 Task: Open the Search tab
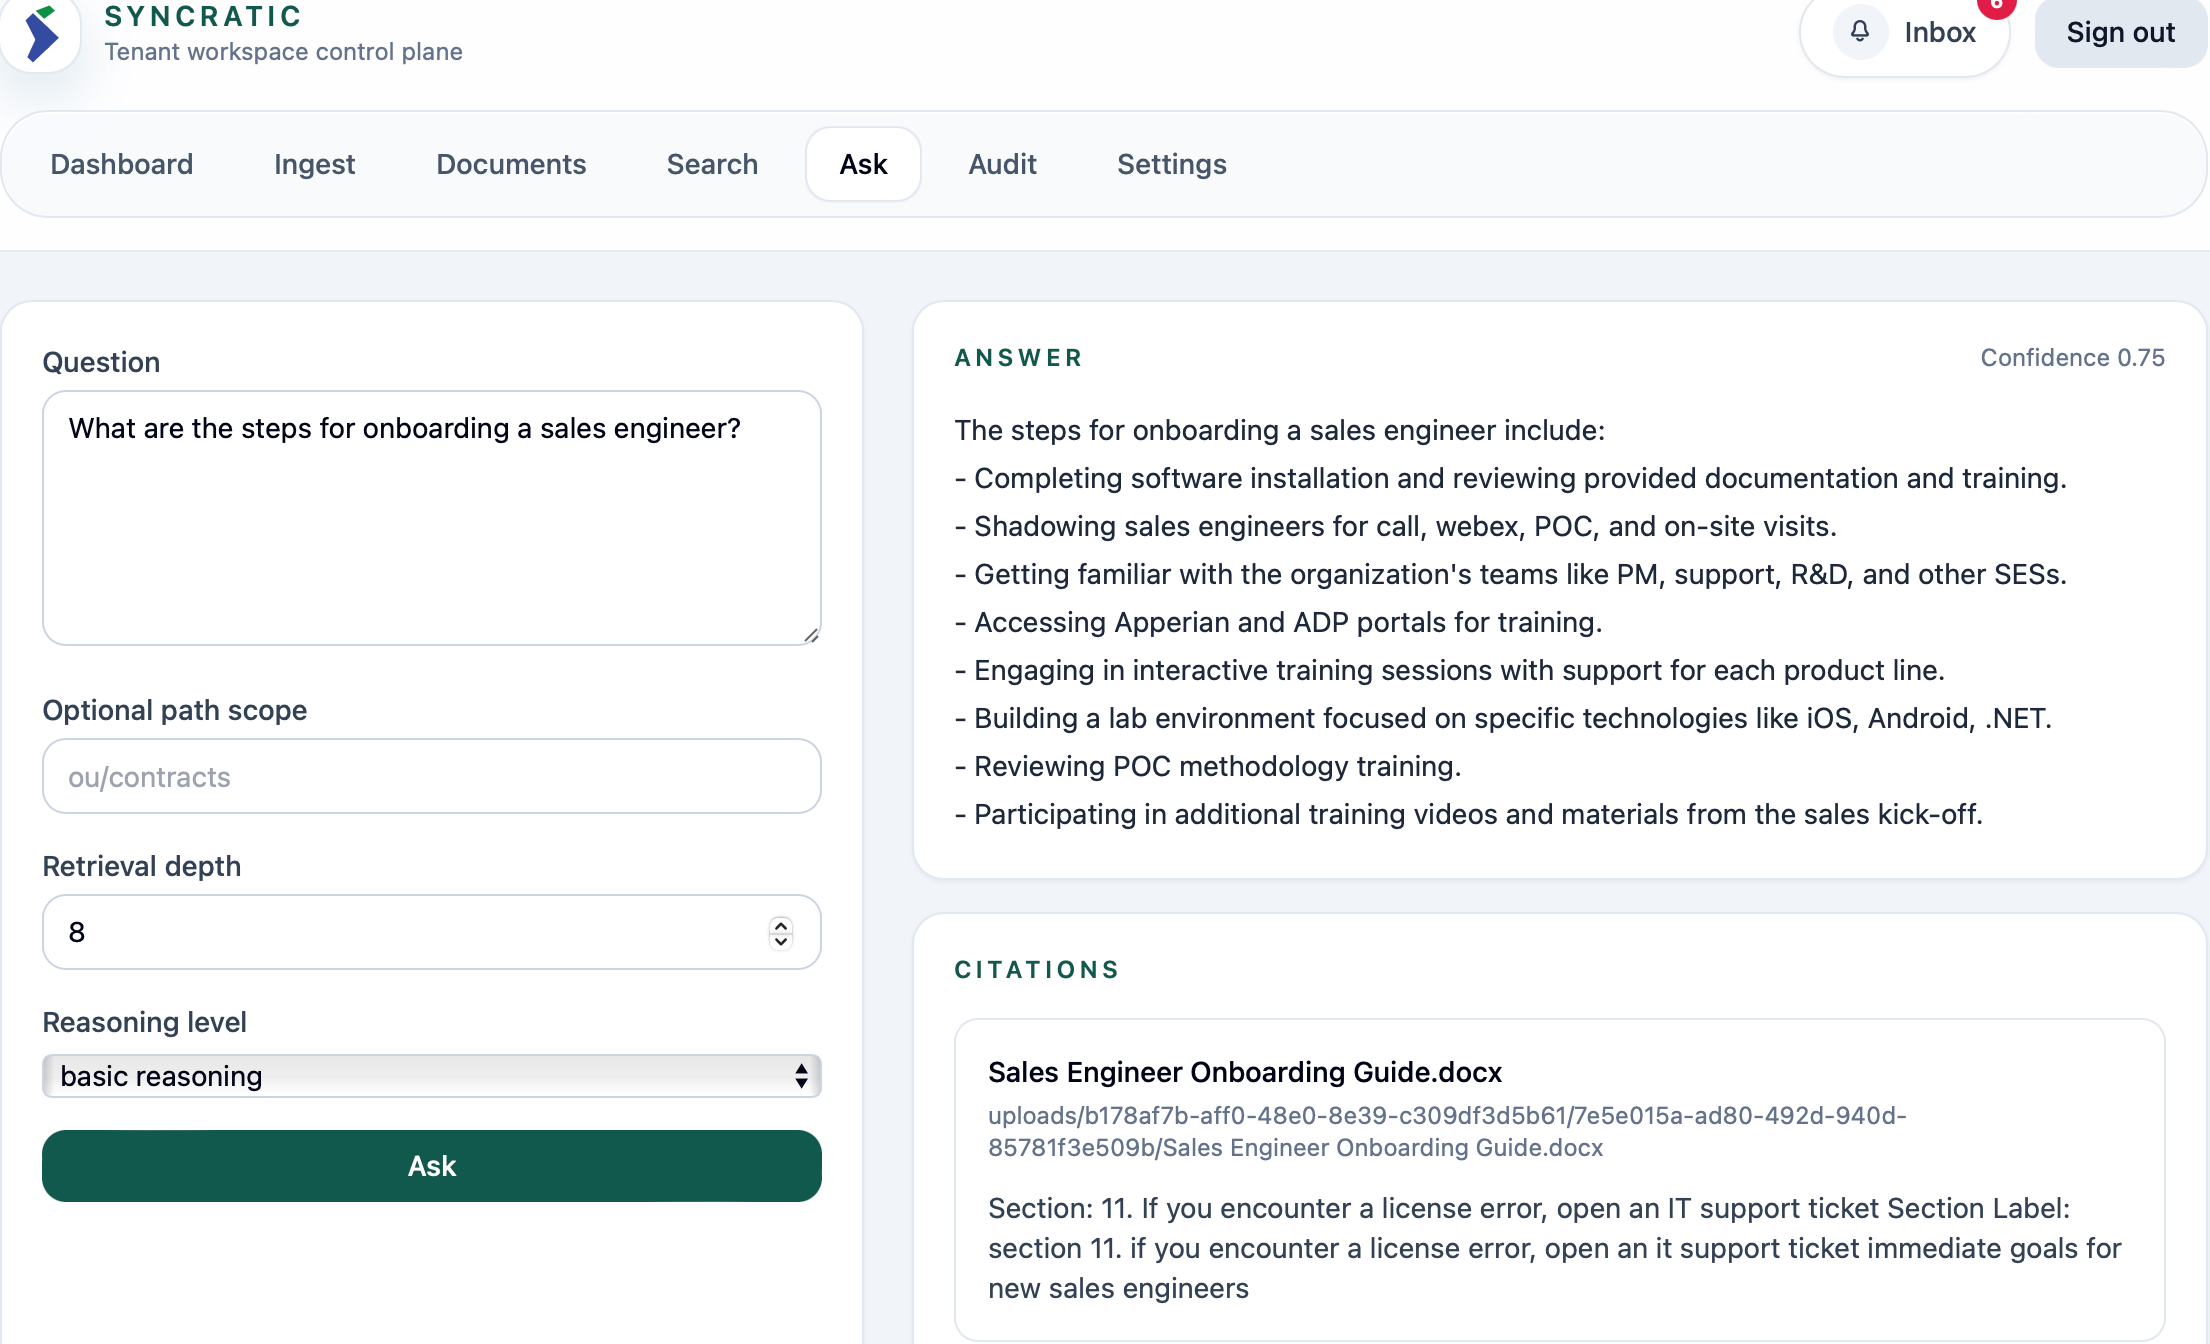[712, 164]
